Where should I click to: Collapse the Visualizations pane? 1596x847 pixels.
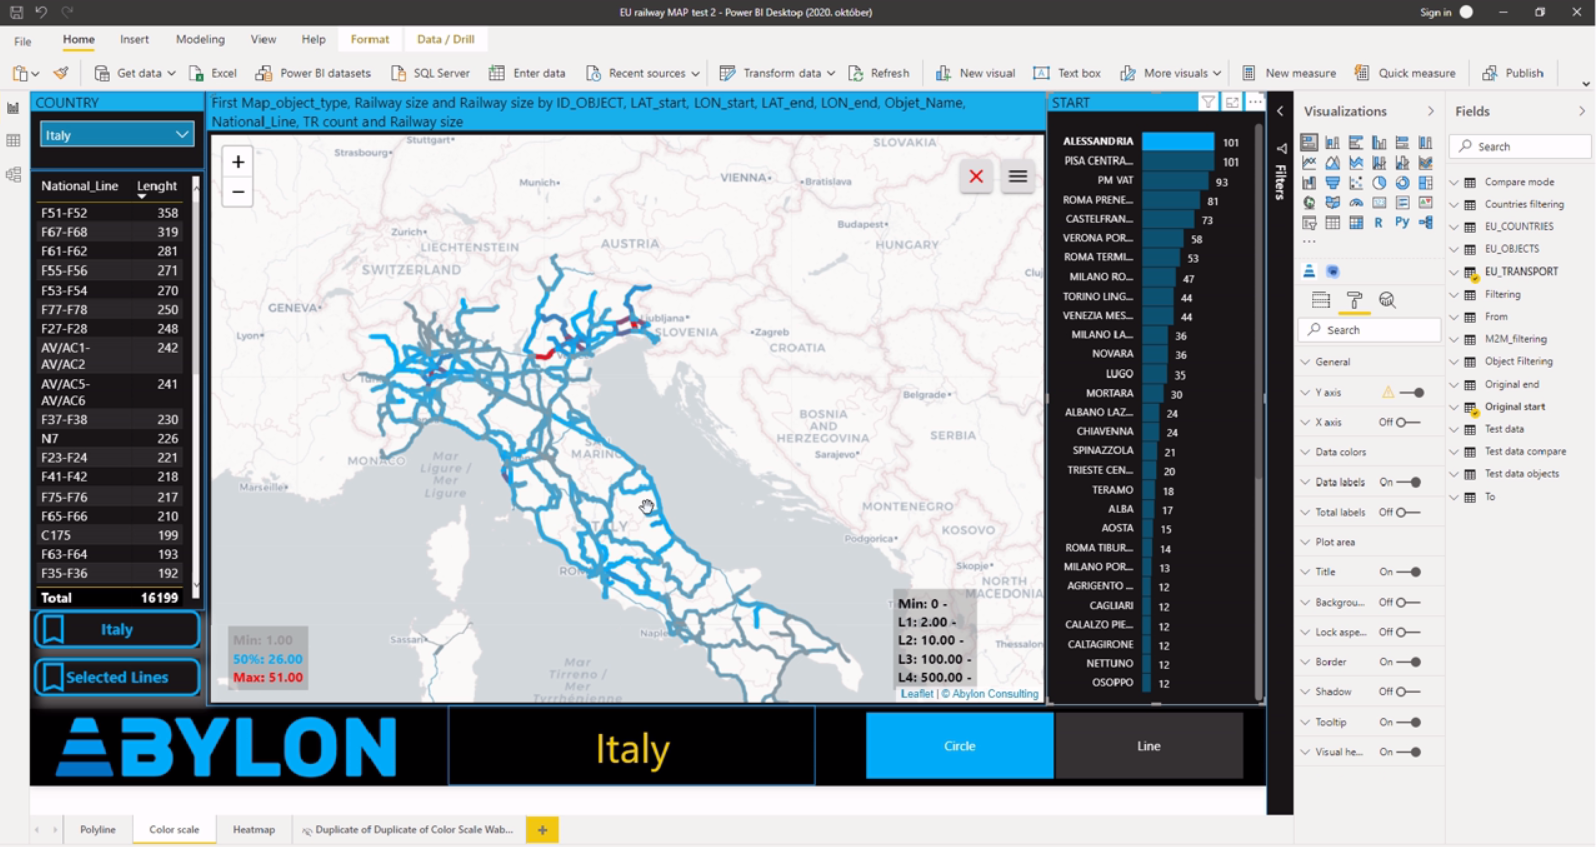[1430, 111]
